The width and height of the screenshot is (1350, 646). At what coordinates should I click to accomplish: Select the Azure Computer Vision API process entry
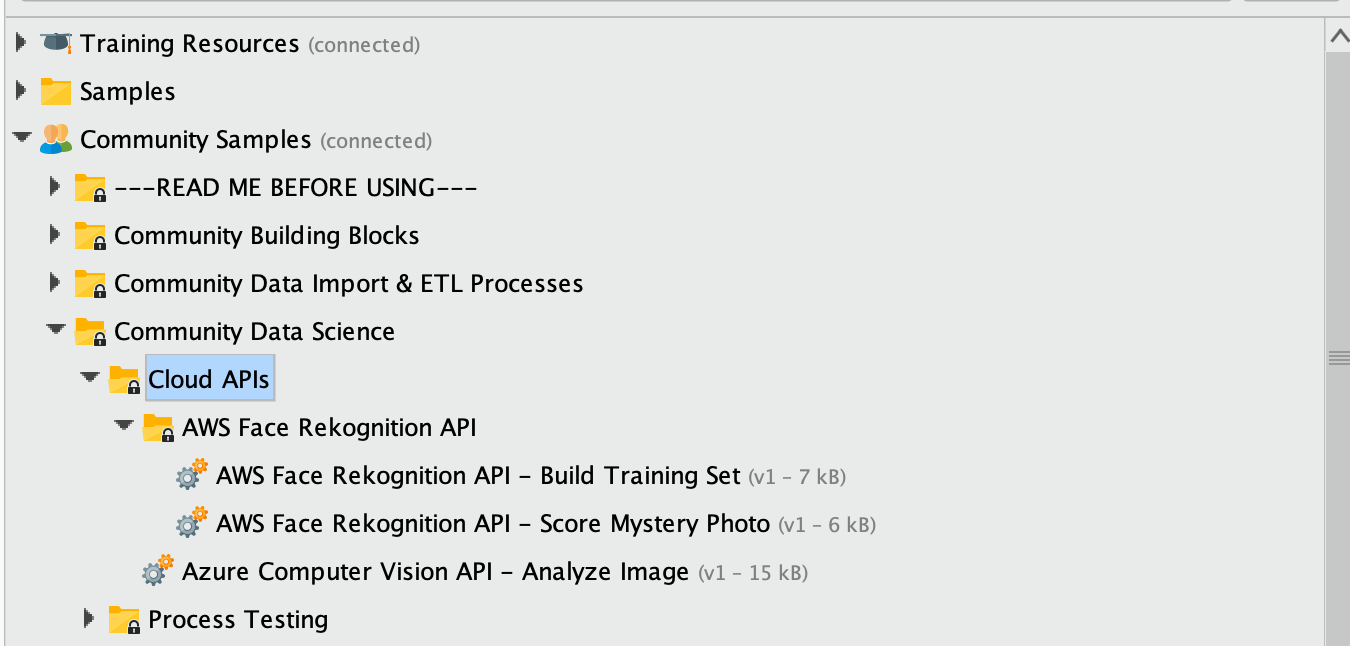pyautogui.click(x=435, y=572)
